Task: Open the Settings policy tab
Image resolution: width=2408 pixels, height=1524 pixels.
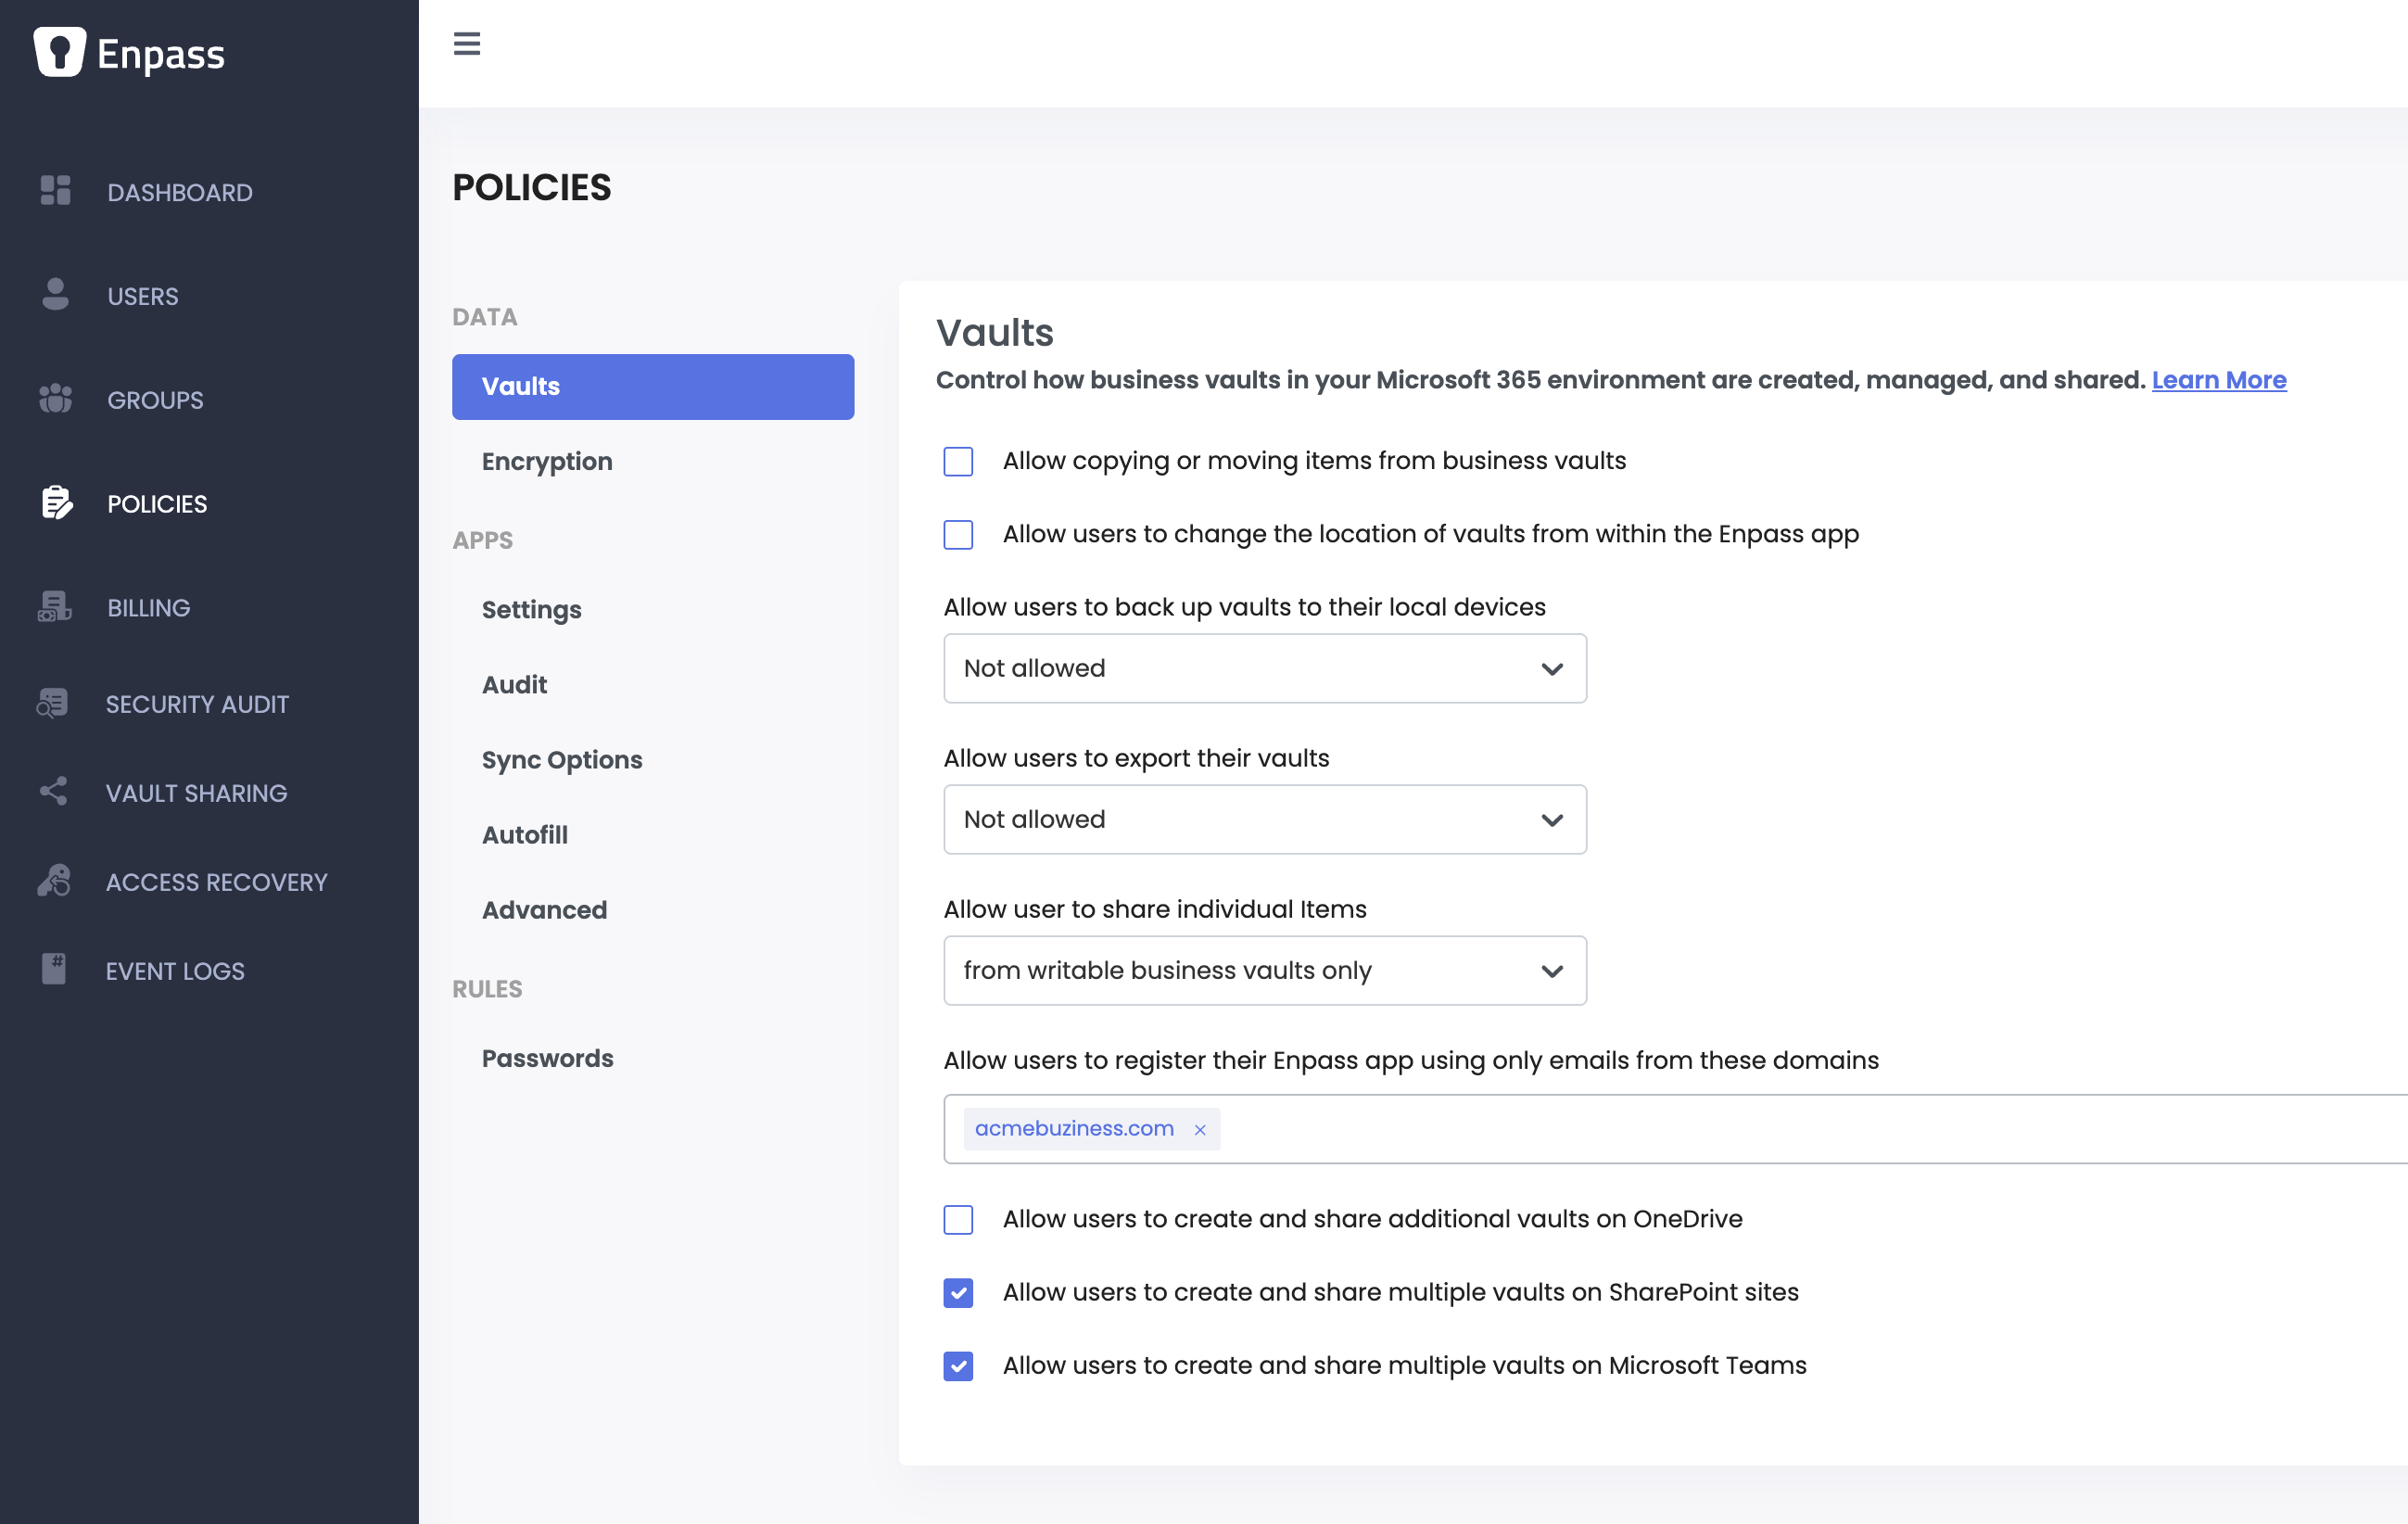Action: (x=531, y=610)
